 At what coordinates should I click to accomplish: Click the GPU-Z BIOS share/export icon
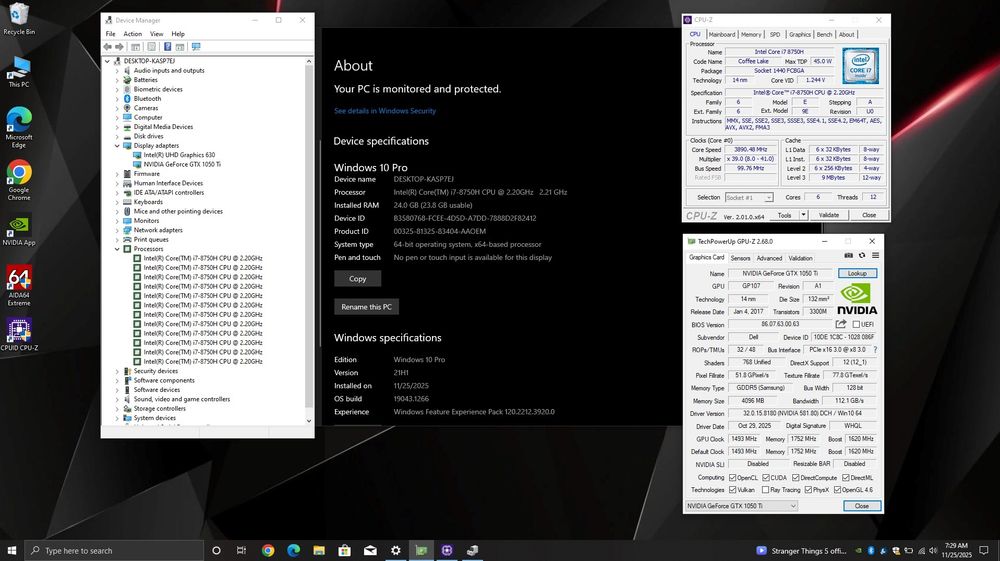[x=841, y=324]
